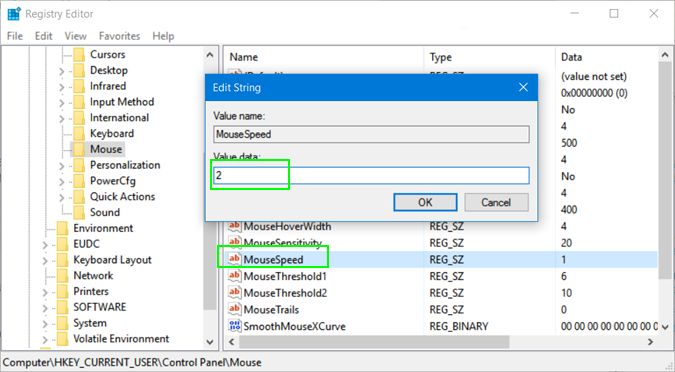Select the MouseThreshold1 value name
The image size is (675, 372).
click(285, 276)
